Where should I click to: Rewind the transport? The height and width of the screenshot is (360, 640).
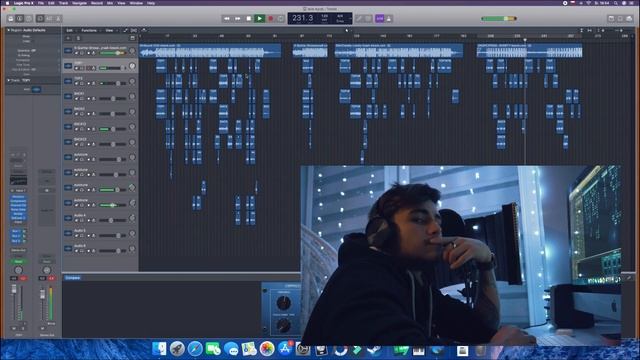pos(227,19)
